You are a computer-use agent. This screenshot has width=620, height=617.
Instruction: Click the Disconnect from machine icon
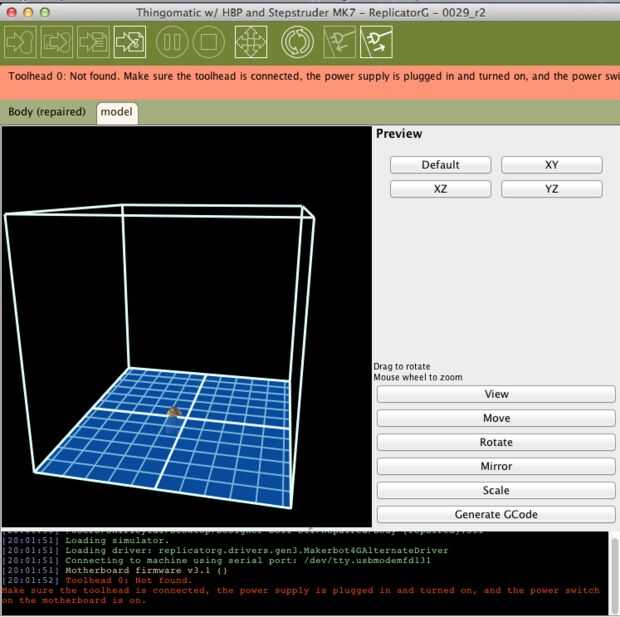tap(376, 42)
